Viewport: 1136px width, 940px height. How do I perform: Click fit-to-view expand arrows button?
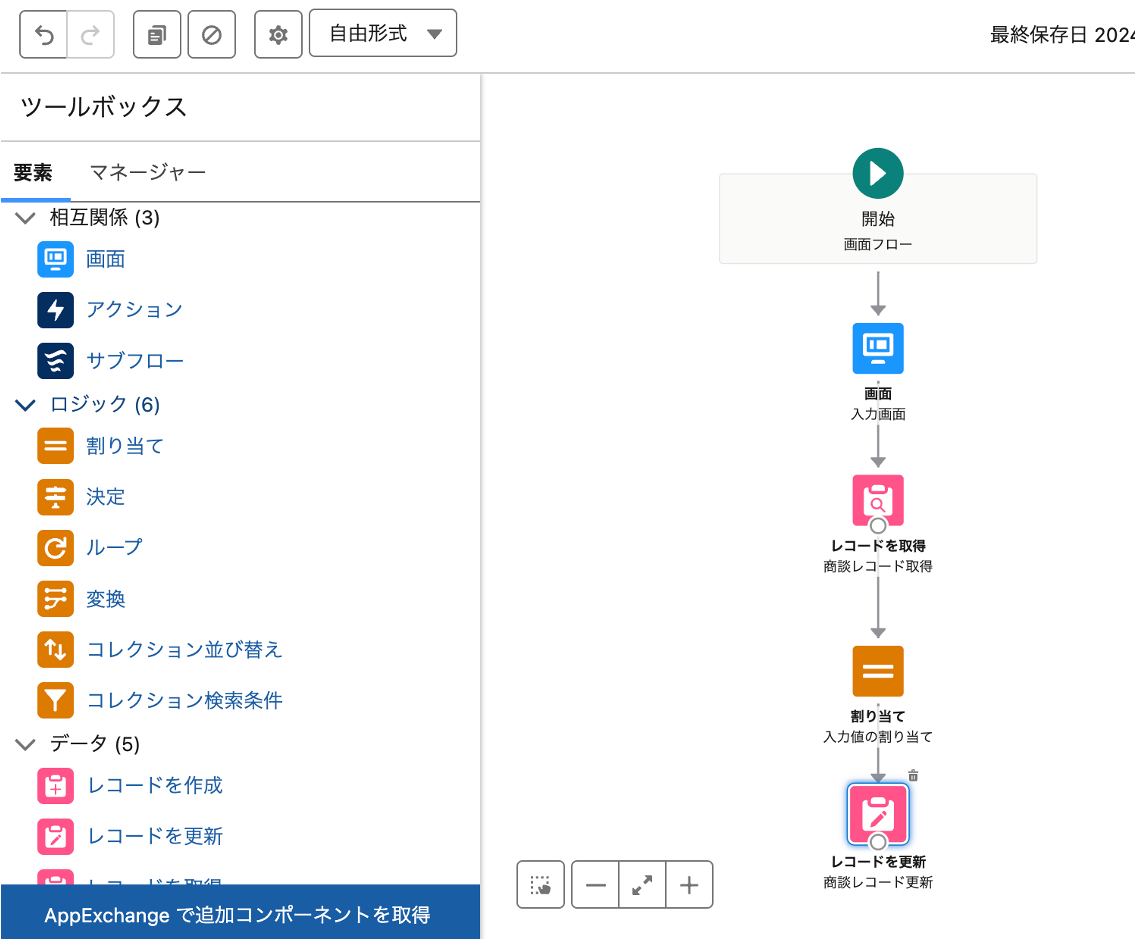(x=642, y=885)
